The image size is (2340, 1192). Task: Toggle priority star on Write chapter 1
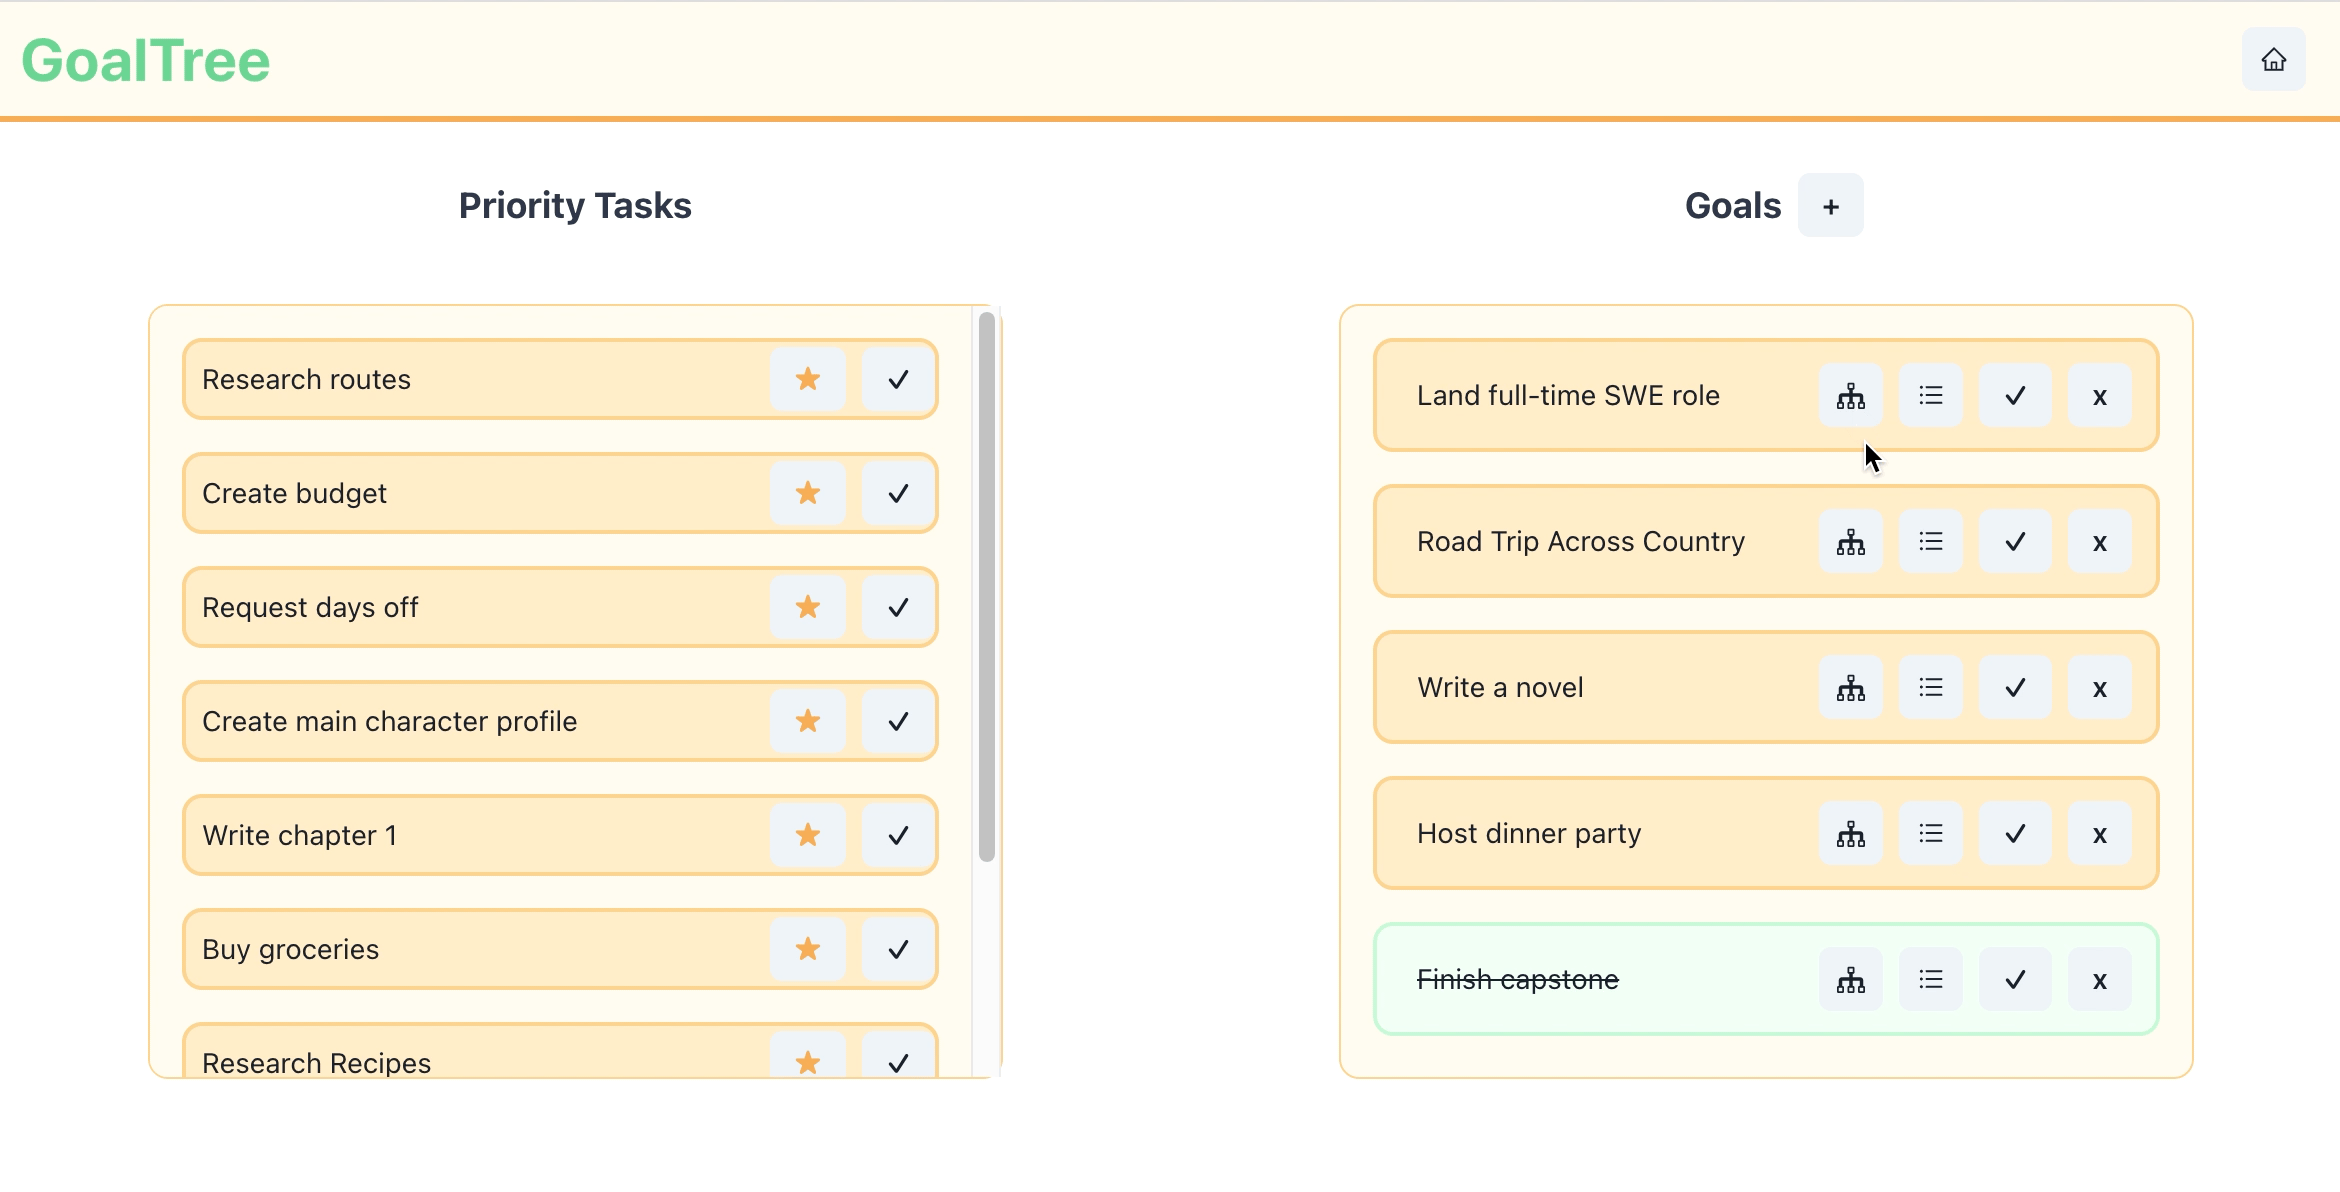coord(807,836)
